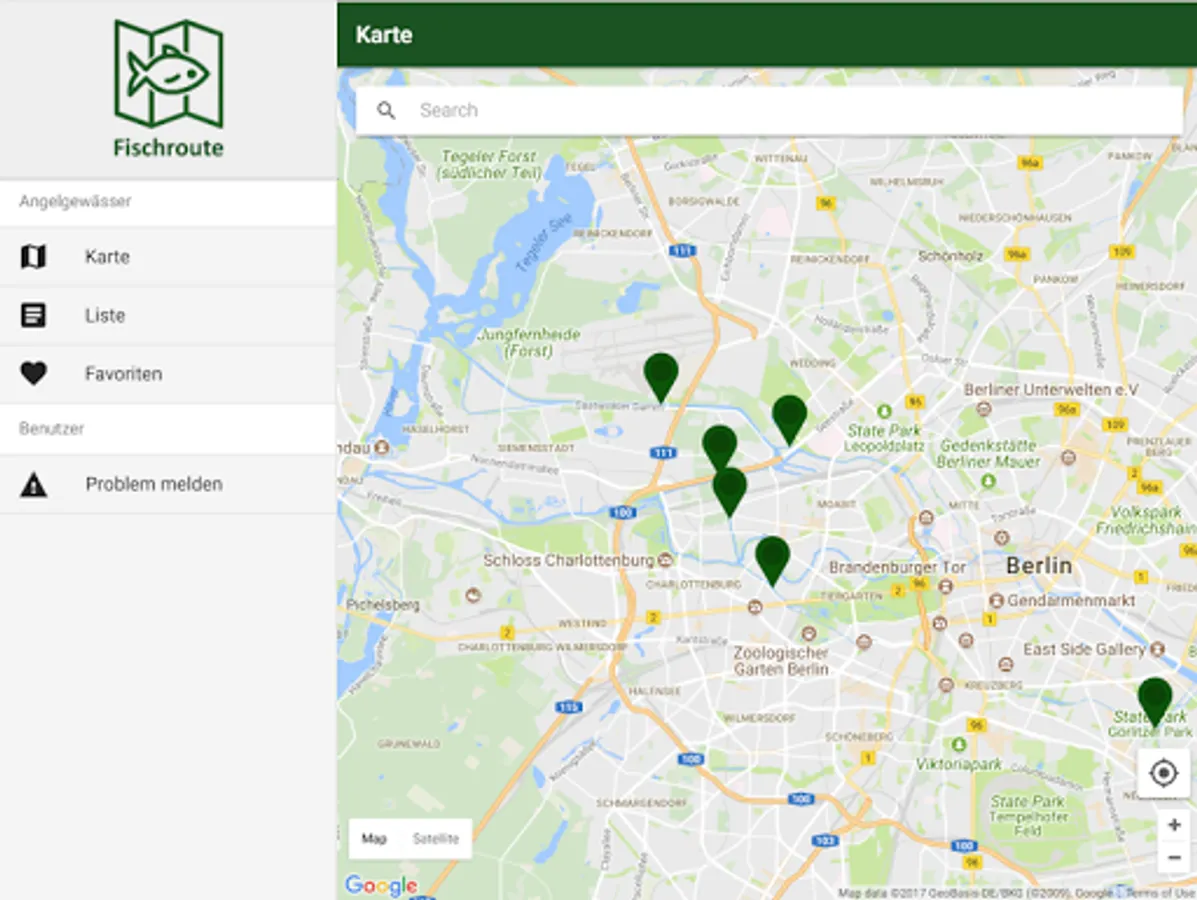Viewport: 1197px width, 900px height.
Task: Click the Viktoriapark green marker
Action: coord(959,744)
